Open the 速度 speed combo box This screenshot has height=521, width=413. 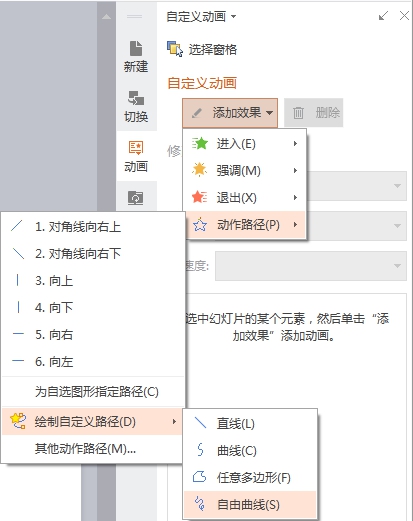[x=311, y=266]
